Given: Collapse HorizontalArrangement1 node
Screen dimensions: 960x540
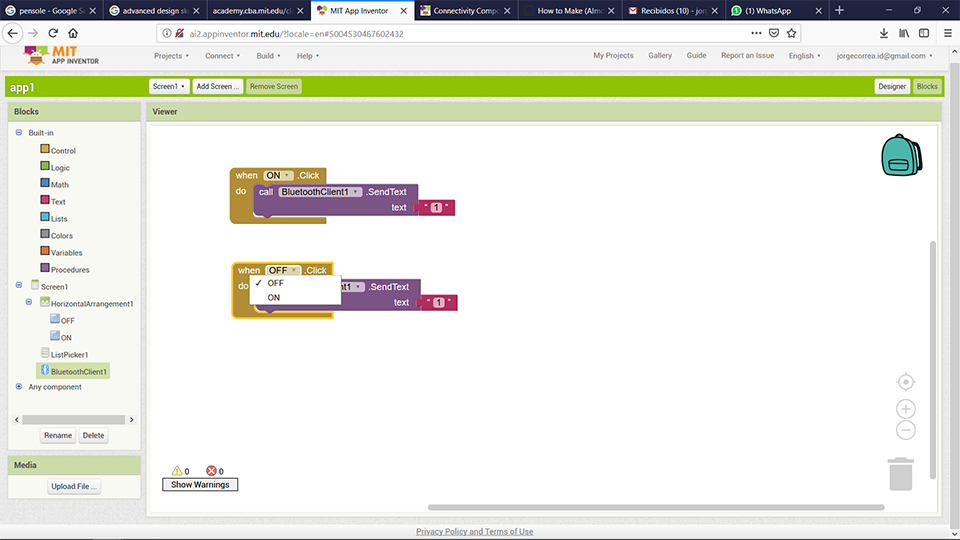Looking at the screenshot, I should [29, 302].
